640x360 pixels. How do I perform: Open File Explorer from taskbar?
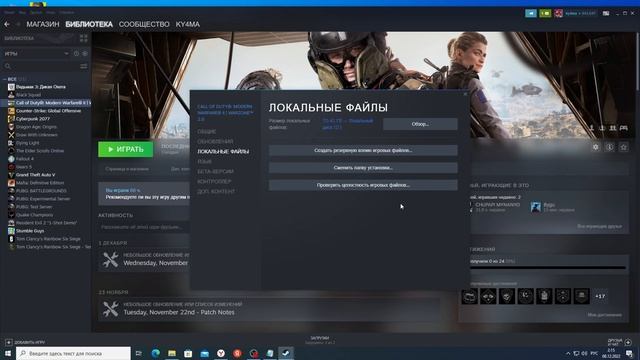point(172,353)
